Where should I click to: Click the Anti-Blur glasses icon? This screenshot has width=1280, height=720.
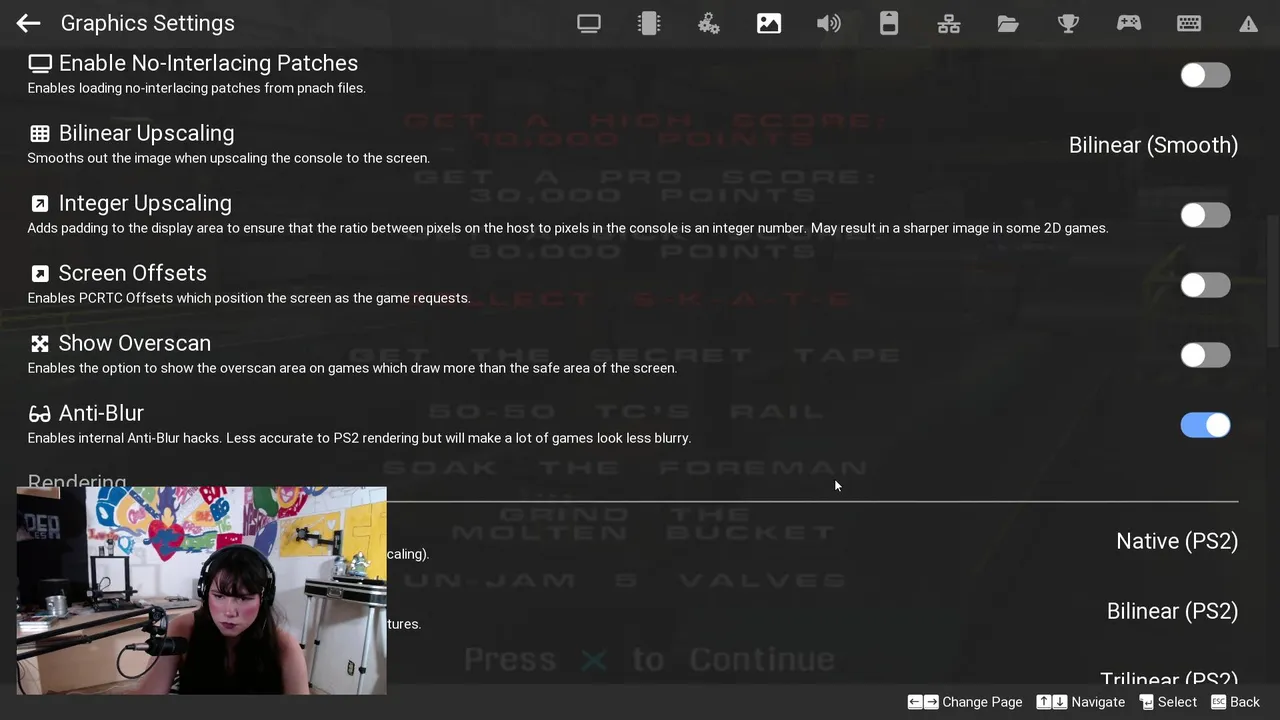tap(40, 413)
